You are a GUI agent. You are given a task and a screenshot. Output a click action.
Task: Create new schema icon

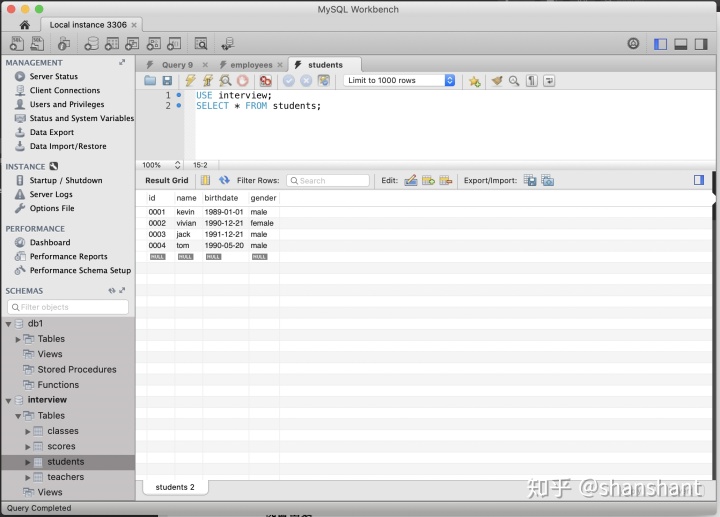click(91, 44)
